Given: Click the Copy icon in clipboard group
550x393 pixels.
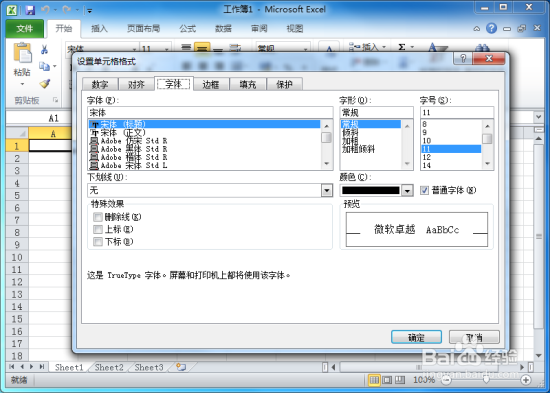Looking at the screenshot, I should (x=44, y=66).
